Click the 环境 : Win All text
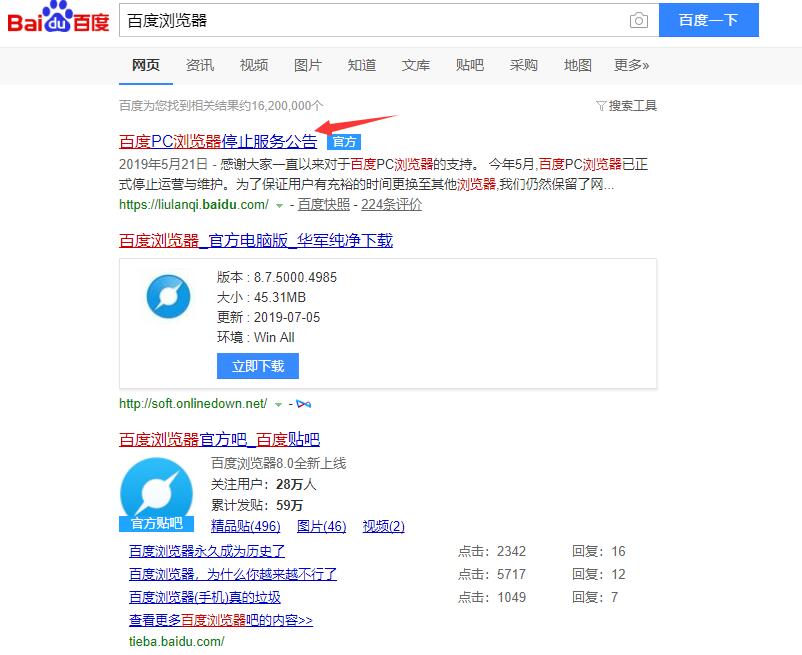Screen dimensions: 802x655 (256, 337)
